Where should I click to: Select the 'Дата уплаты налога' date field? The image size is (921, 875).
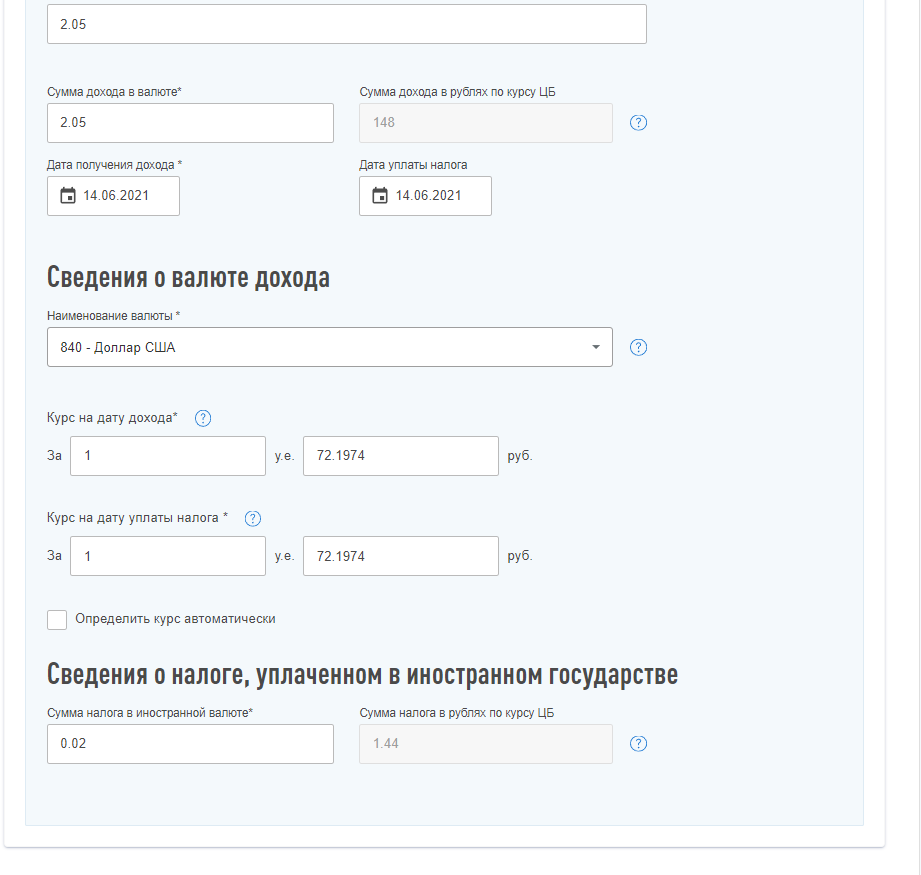pyautogui.click(x=437, y=196)
